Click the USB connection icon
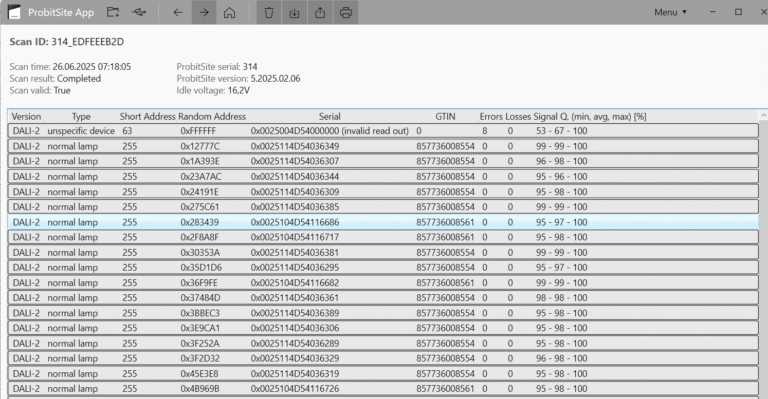 click(x=139, y=12)
